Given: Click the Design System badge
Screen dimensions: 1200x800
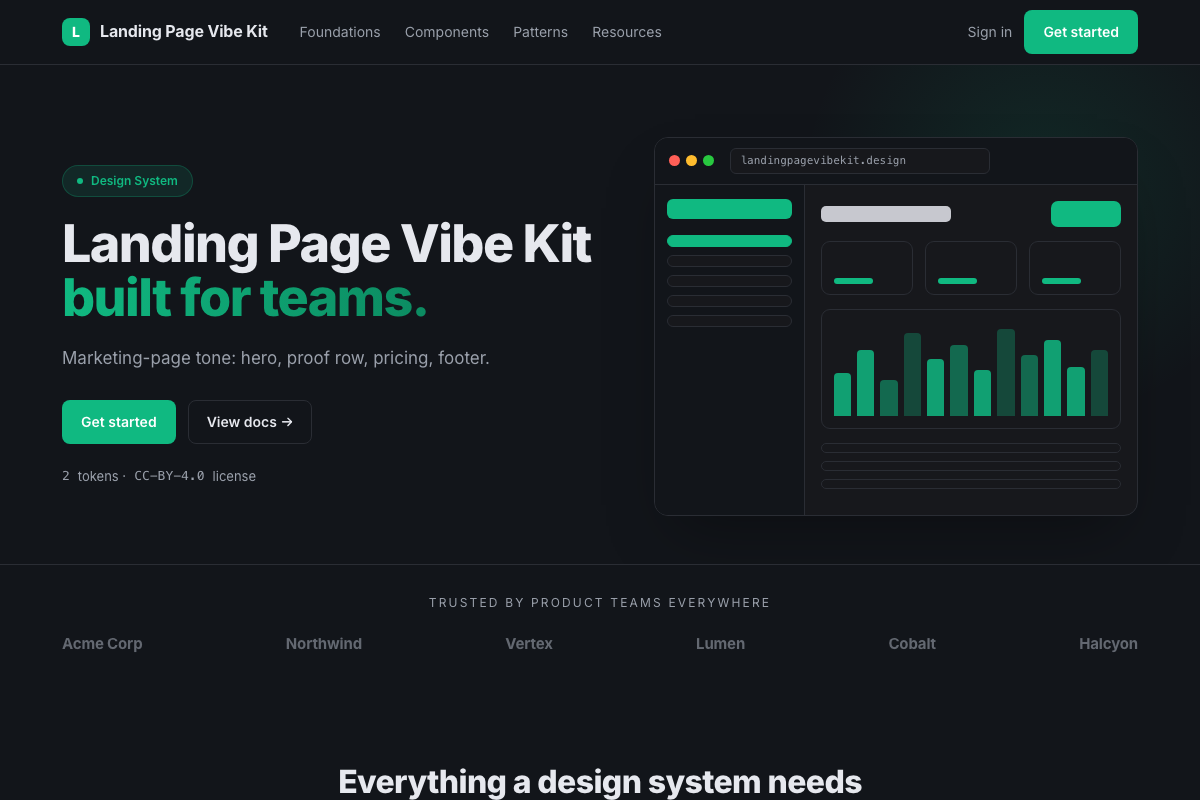Looking at the screenshot, I should pos(127,181).
